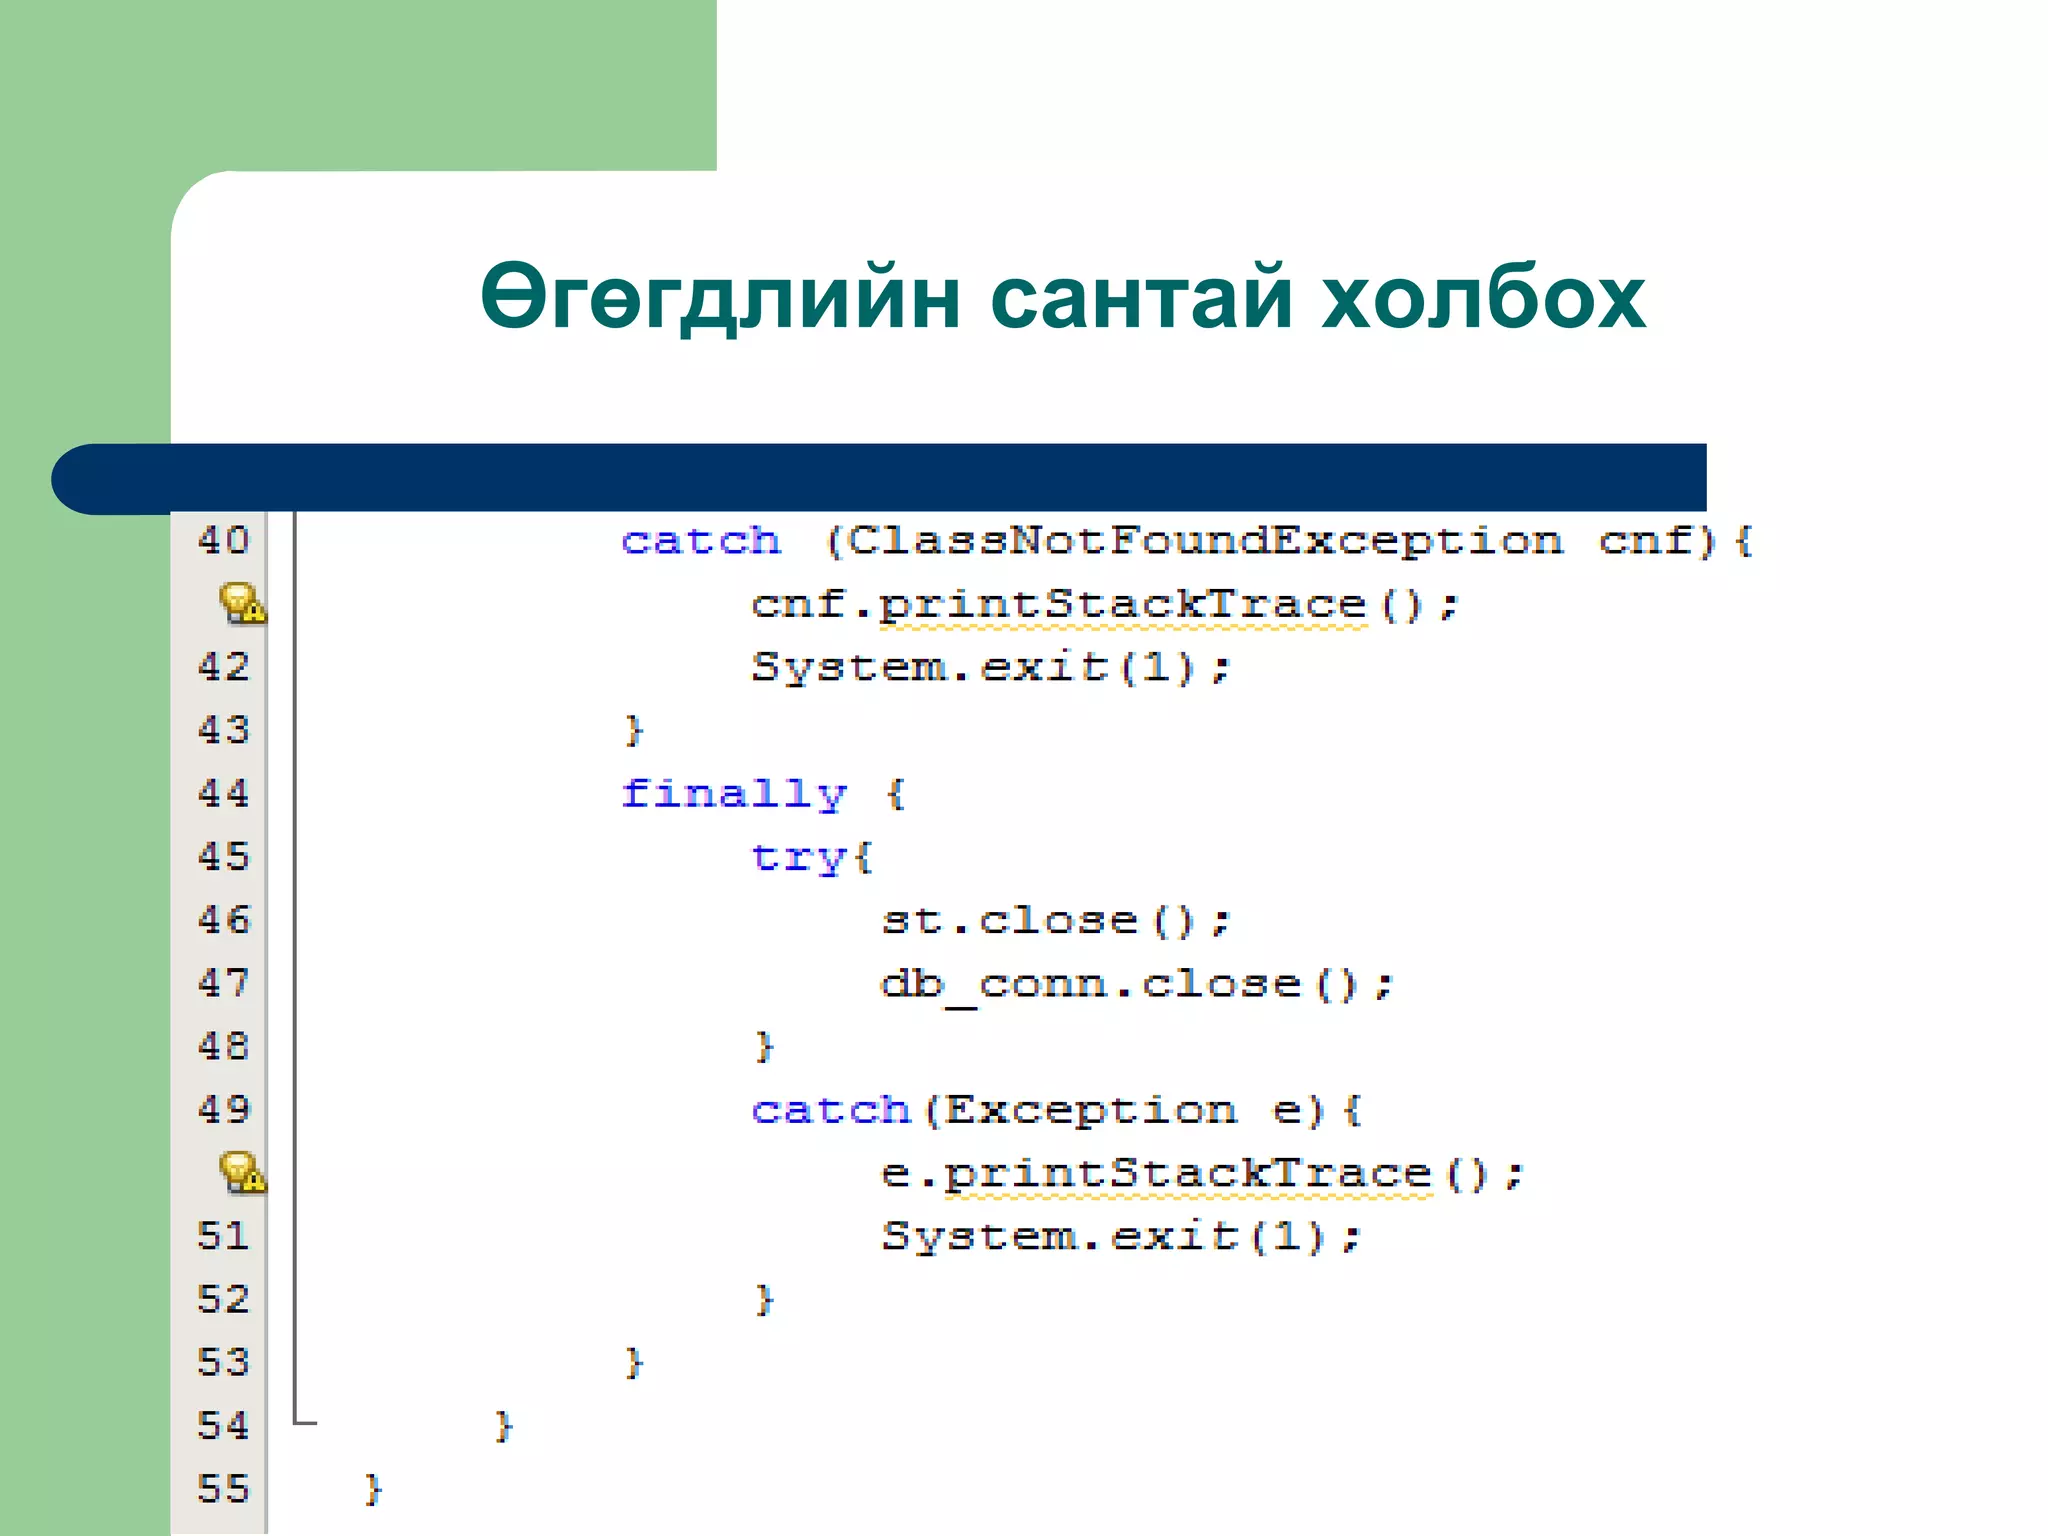Click line number 51 in the gutter

(x=223, y=1235)
